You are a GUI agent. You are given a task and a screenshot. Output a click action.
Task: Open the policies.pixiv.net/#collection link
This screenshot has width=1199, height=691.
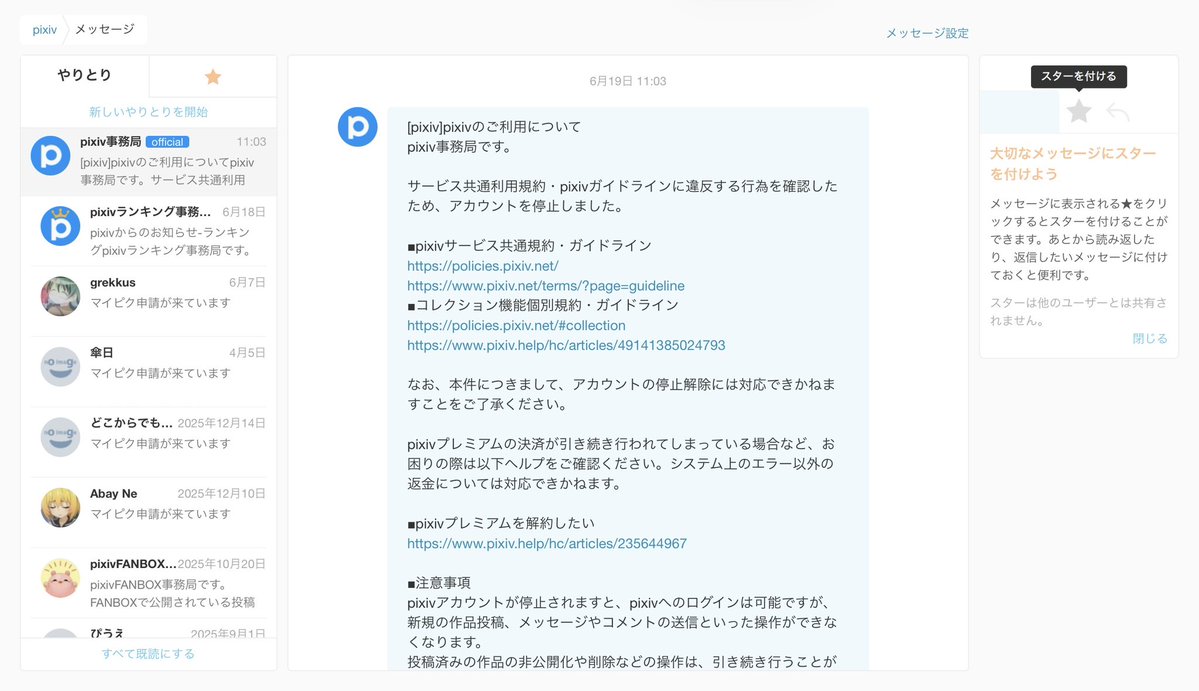point(516,326)
